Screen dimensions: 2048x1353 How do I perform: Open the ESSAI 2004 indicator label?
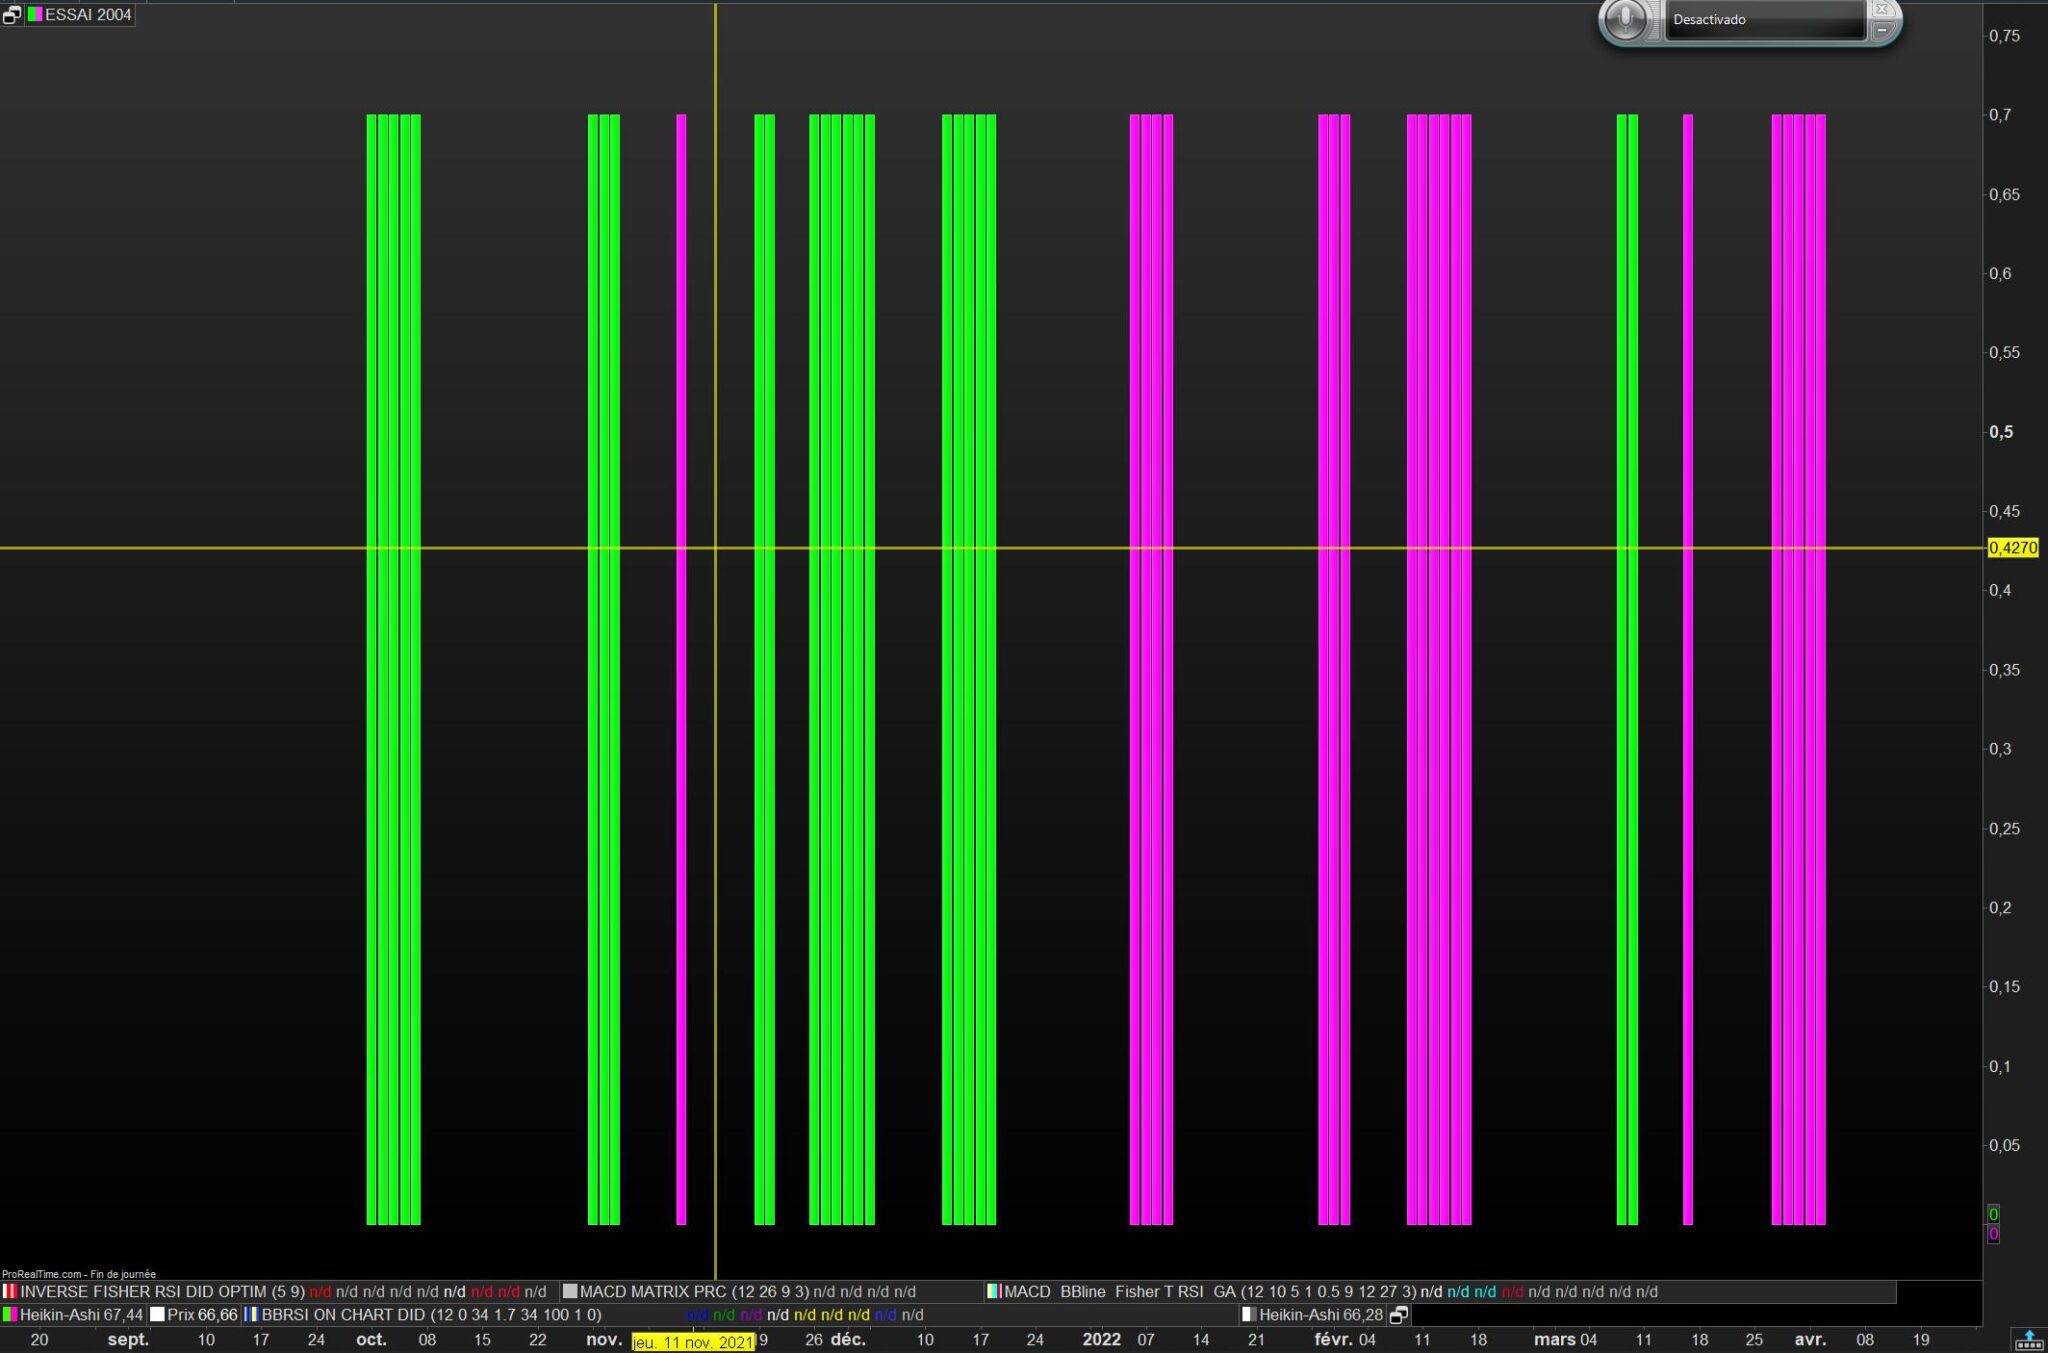[x=88, y=15]
